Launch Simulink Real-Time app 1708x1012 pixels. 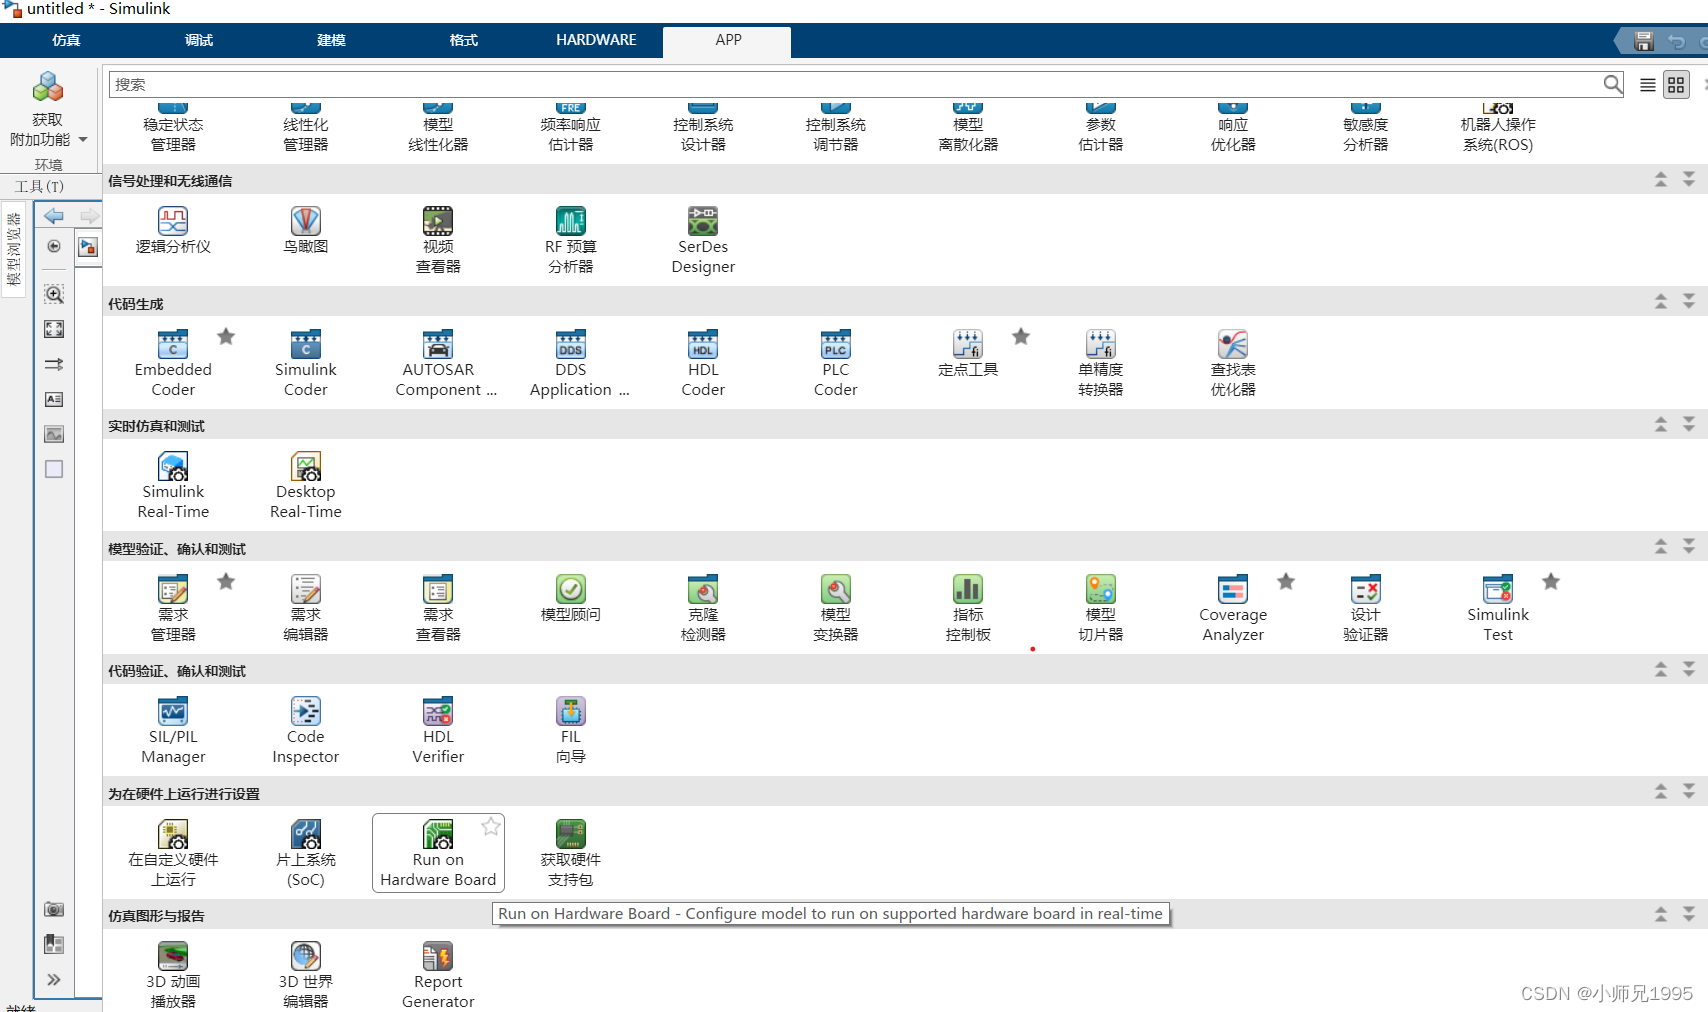pyautogui.click(x=173, y=486)
